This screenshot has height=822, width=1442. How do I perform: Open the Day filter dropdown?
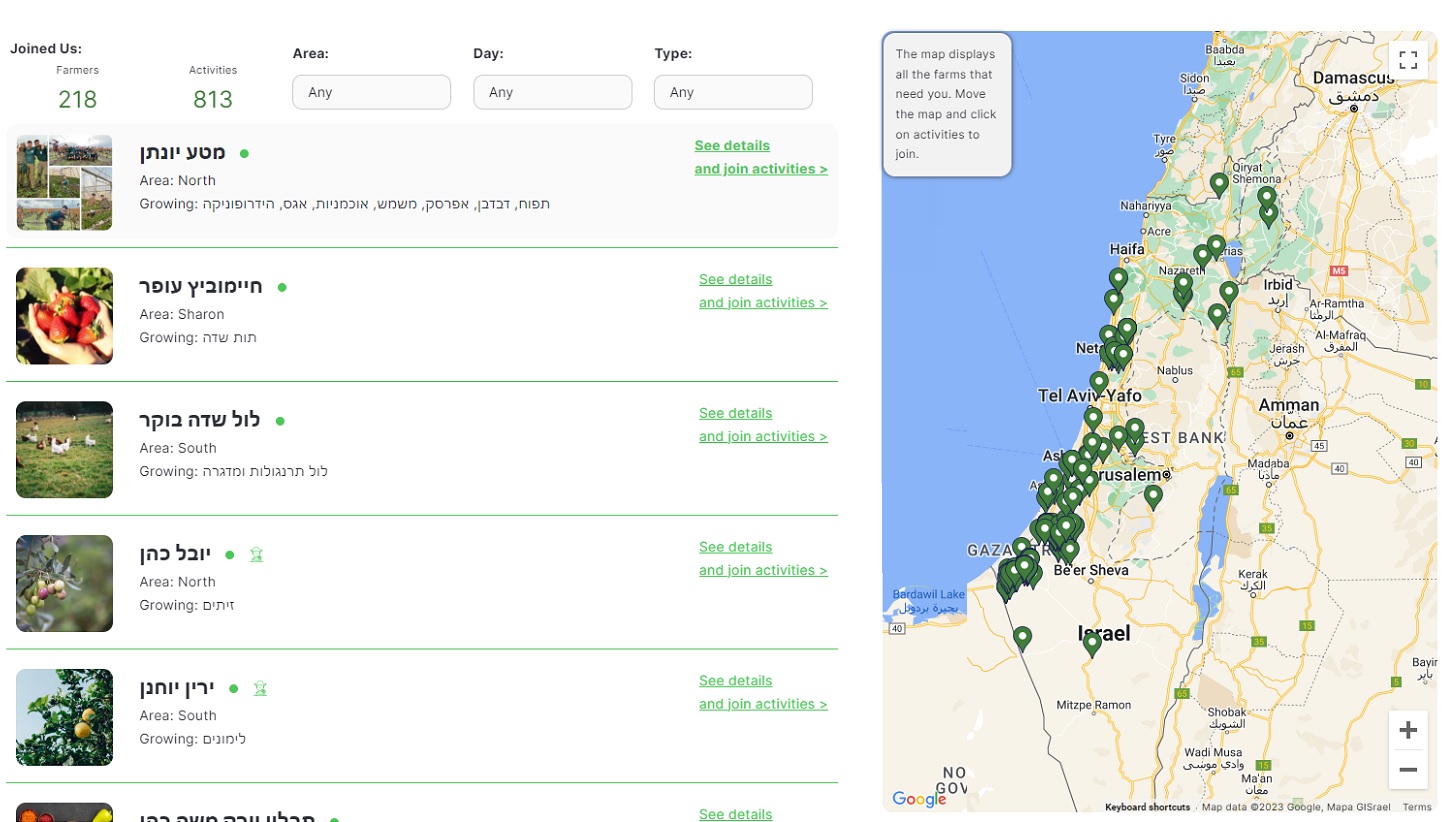coord(552,92)
